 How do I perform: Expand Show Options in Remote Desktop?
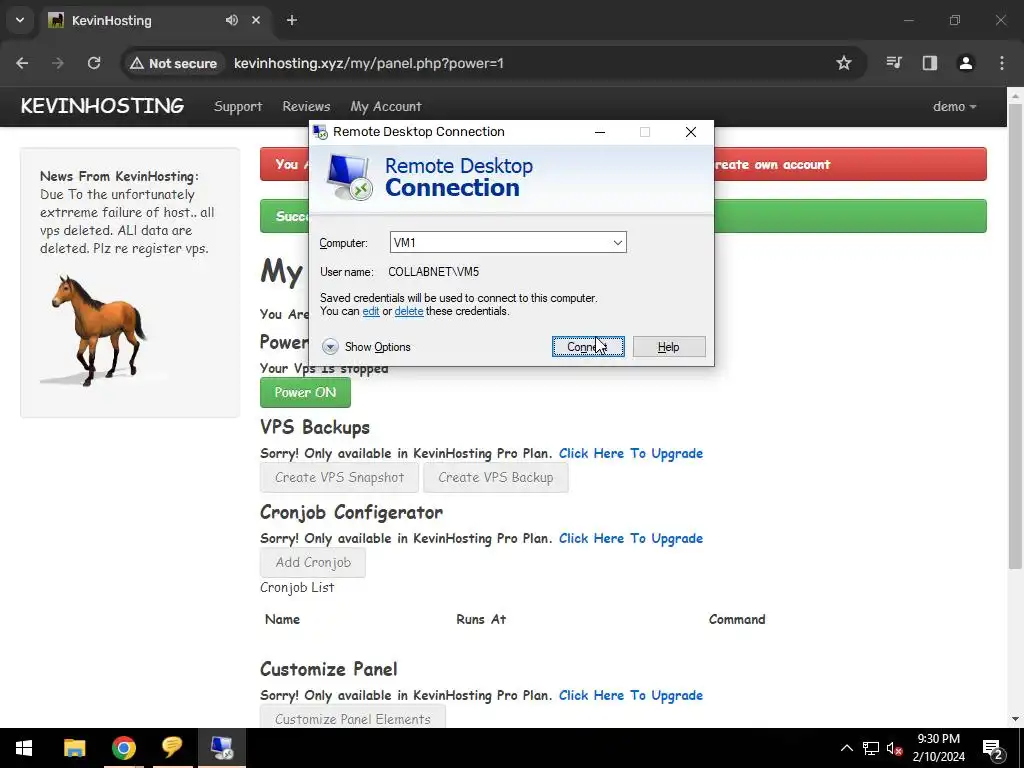(x=366, y=347)
